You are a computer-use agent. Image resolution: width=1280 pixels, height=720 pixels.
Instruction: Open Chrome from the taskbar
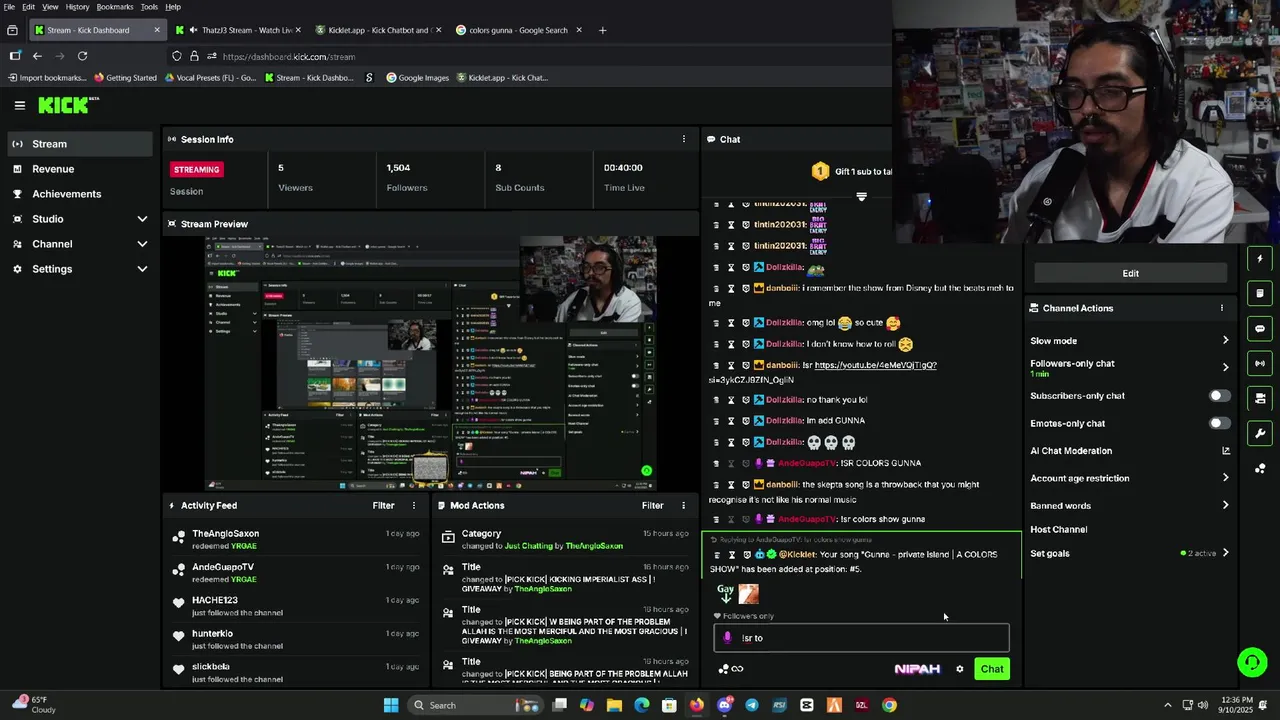click(889, 705)
